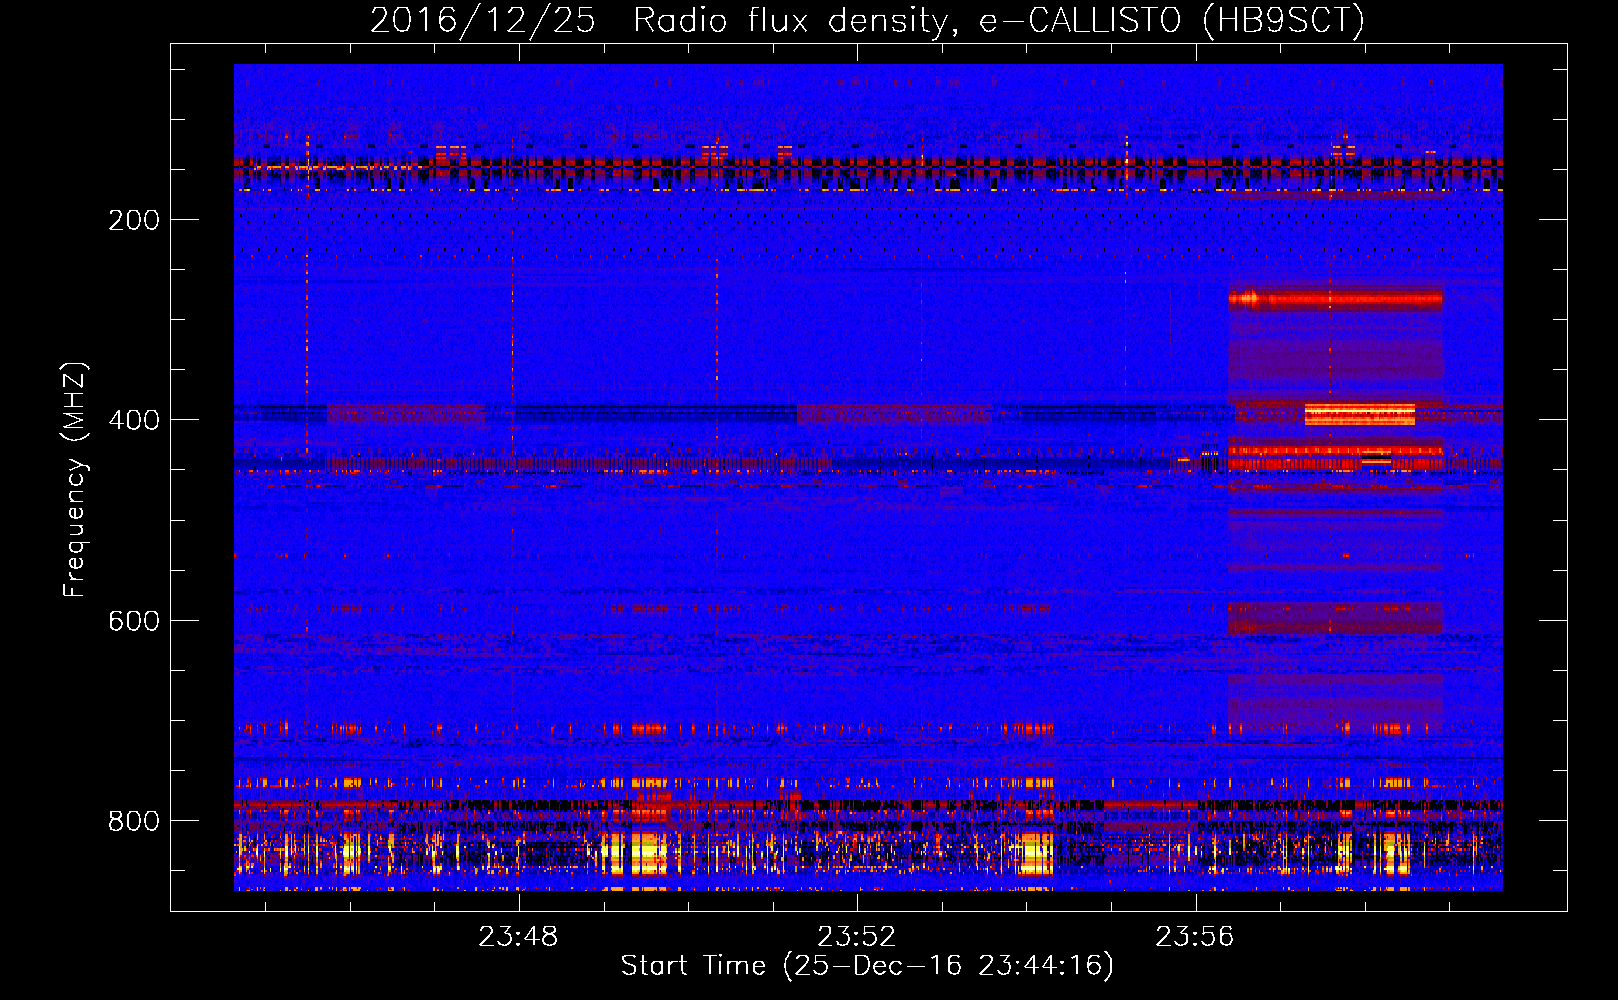The width and height of the screenshot is (1618, 1000).
Task: Click the 23:56 time tick label
Action: (x=1195, y=937)
